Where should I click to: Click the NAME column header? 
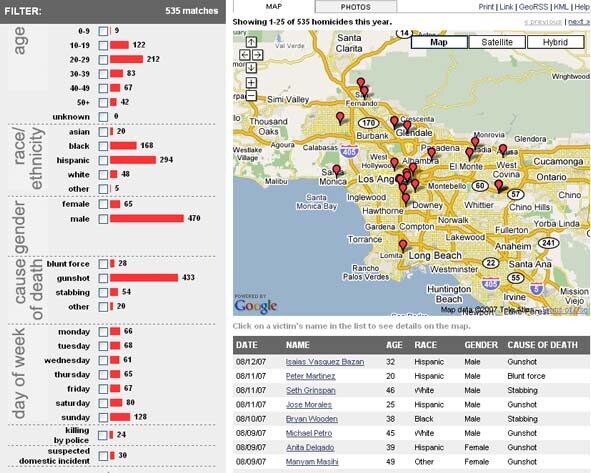pyautogui.click(x=297, y=345)
